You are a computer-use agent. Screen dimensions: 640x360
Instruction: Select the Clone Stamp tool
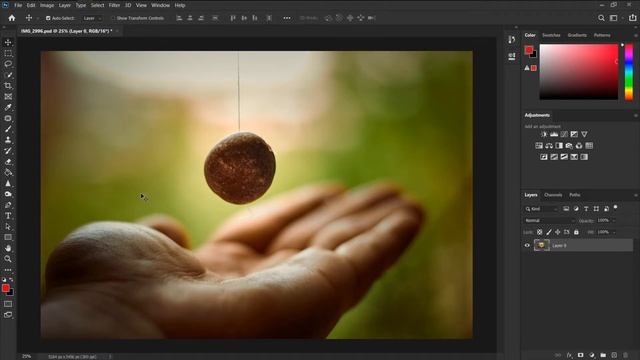pyautogui.click(x=8, y=140)
